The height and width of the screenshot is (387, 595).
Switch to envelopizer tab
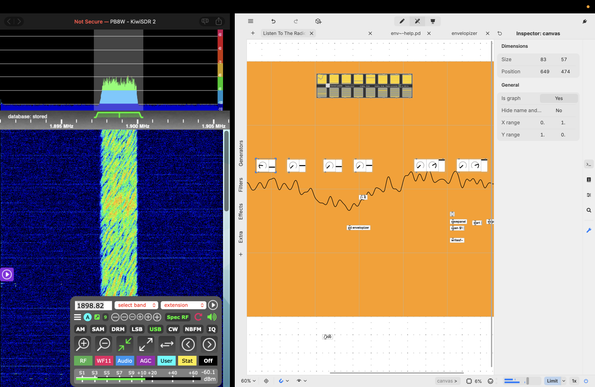click(464, 33)
